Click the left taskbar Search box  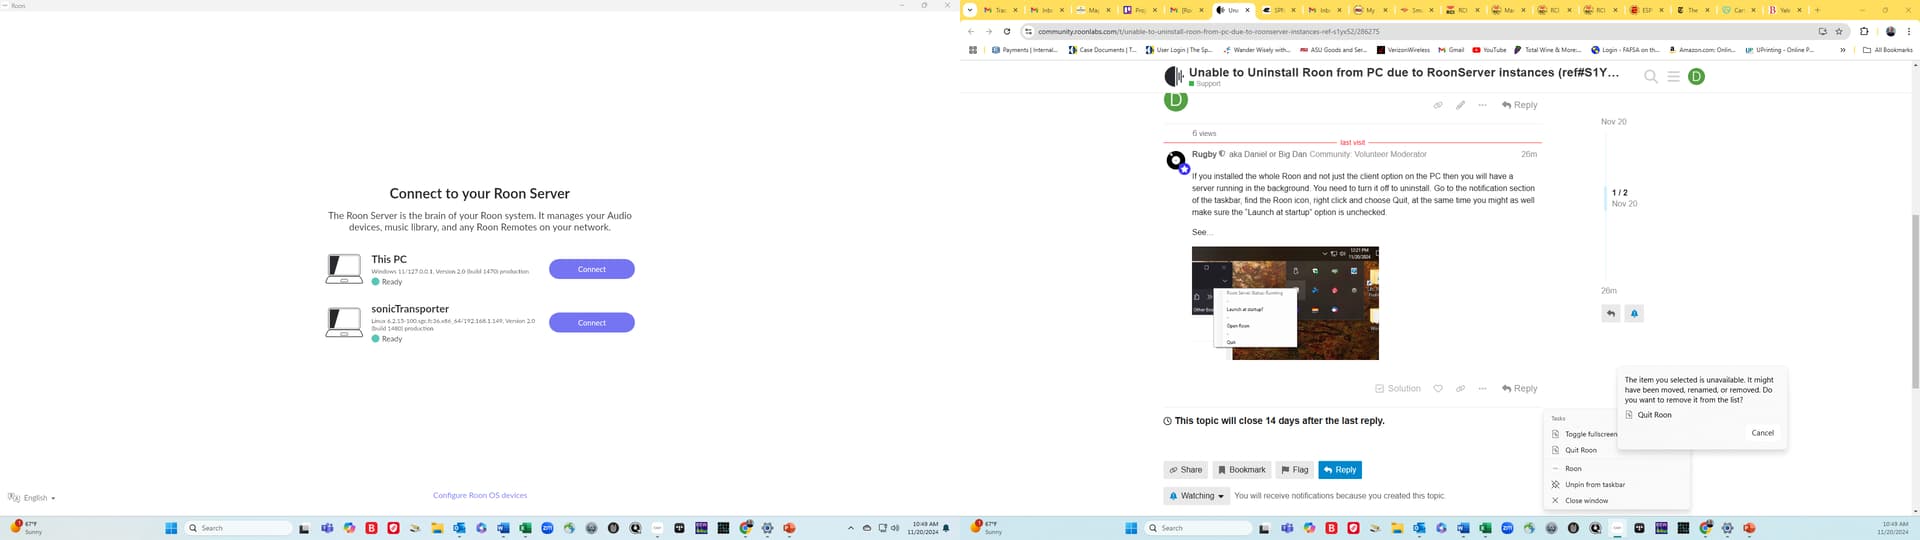[239, 528]
